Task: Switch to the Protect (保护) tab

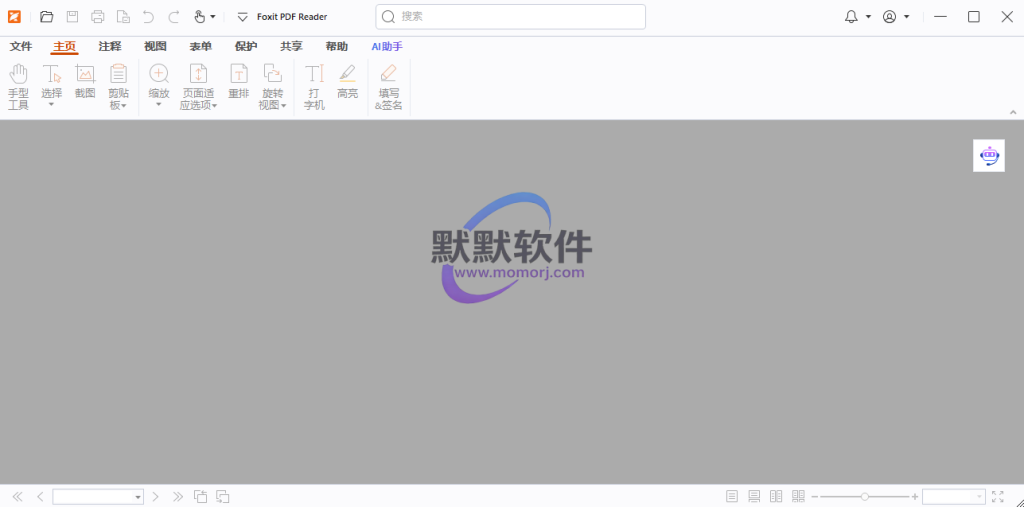Action: (x=246, y=46)
